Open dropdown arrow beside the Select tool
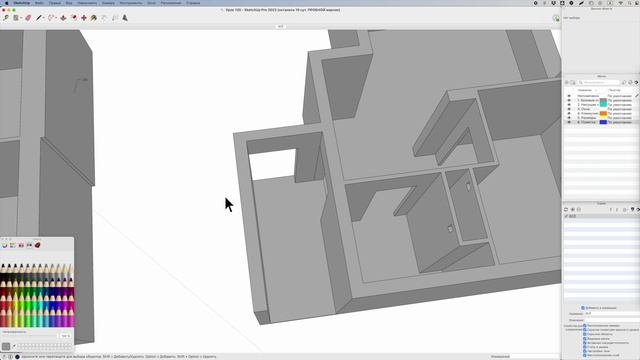This screenshot has height=360, width=640. point(21,18)
